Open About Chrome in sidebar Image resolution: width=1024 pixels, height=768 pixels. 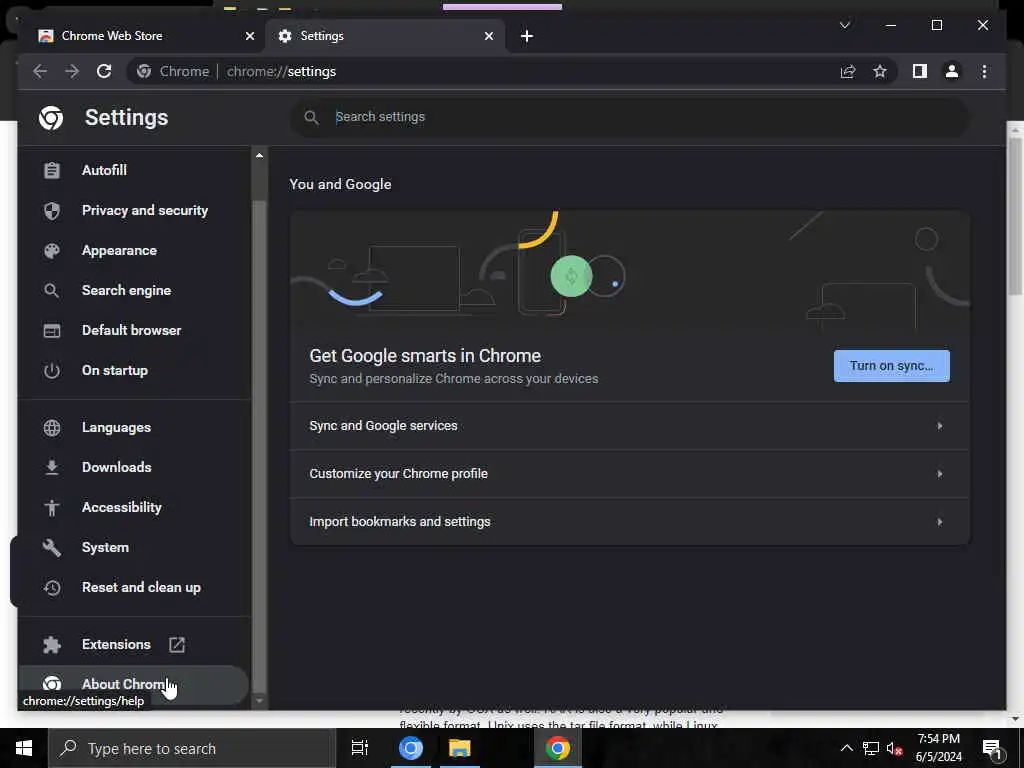click(x=134, y=684)
